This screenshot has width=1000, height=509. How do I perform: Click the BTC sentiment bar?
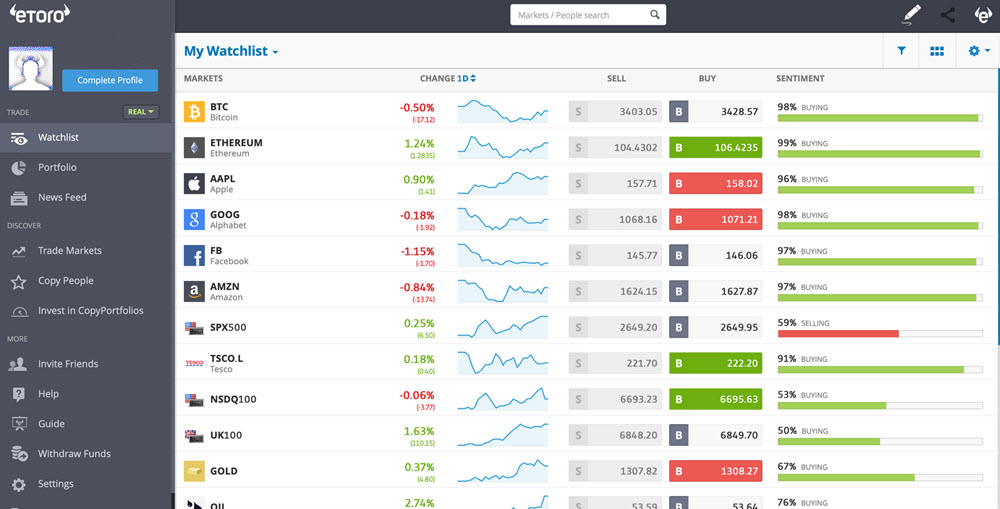click(x=880, y=118)
